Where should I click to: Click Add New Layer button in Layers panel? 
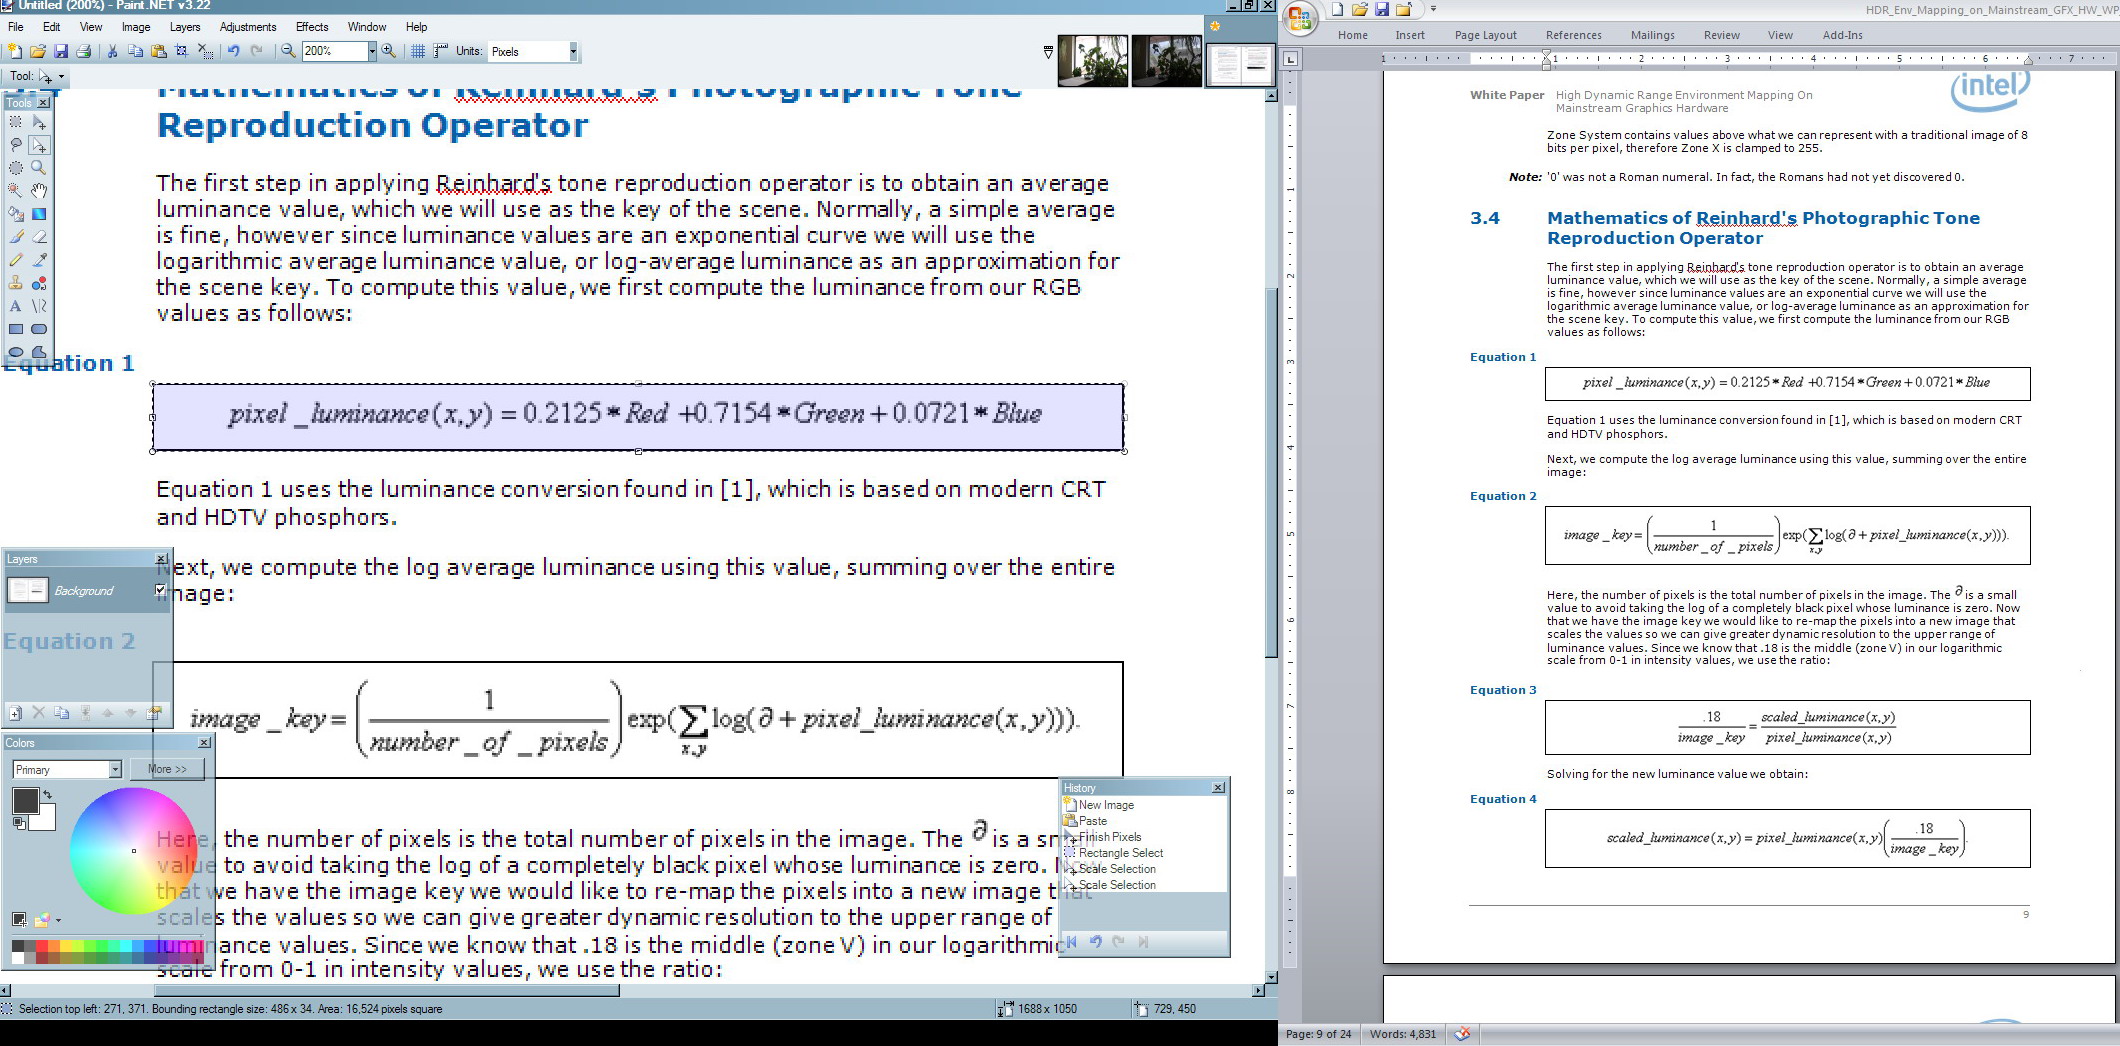[x=15, y=713]
